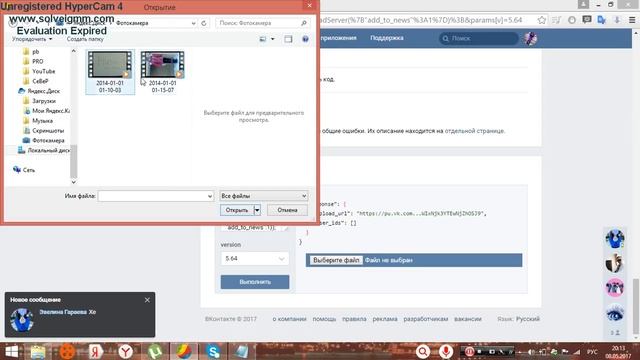Open Yandex Browser from taskbar

[x=126, y=351]
